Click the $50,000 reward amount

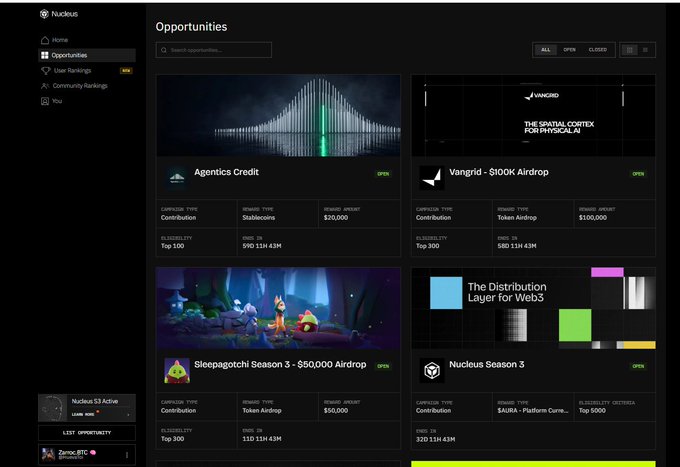[x=336, y=410]
